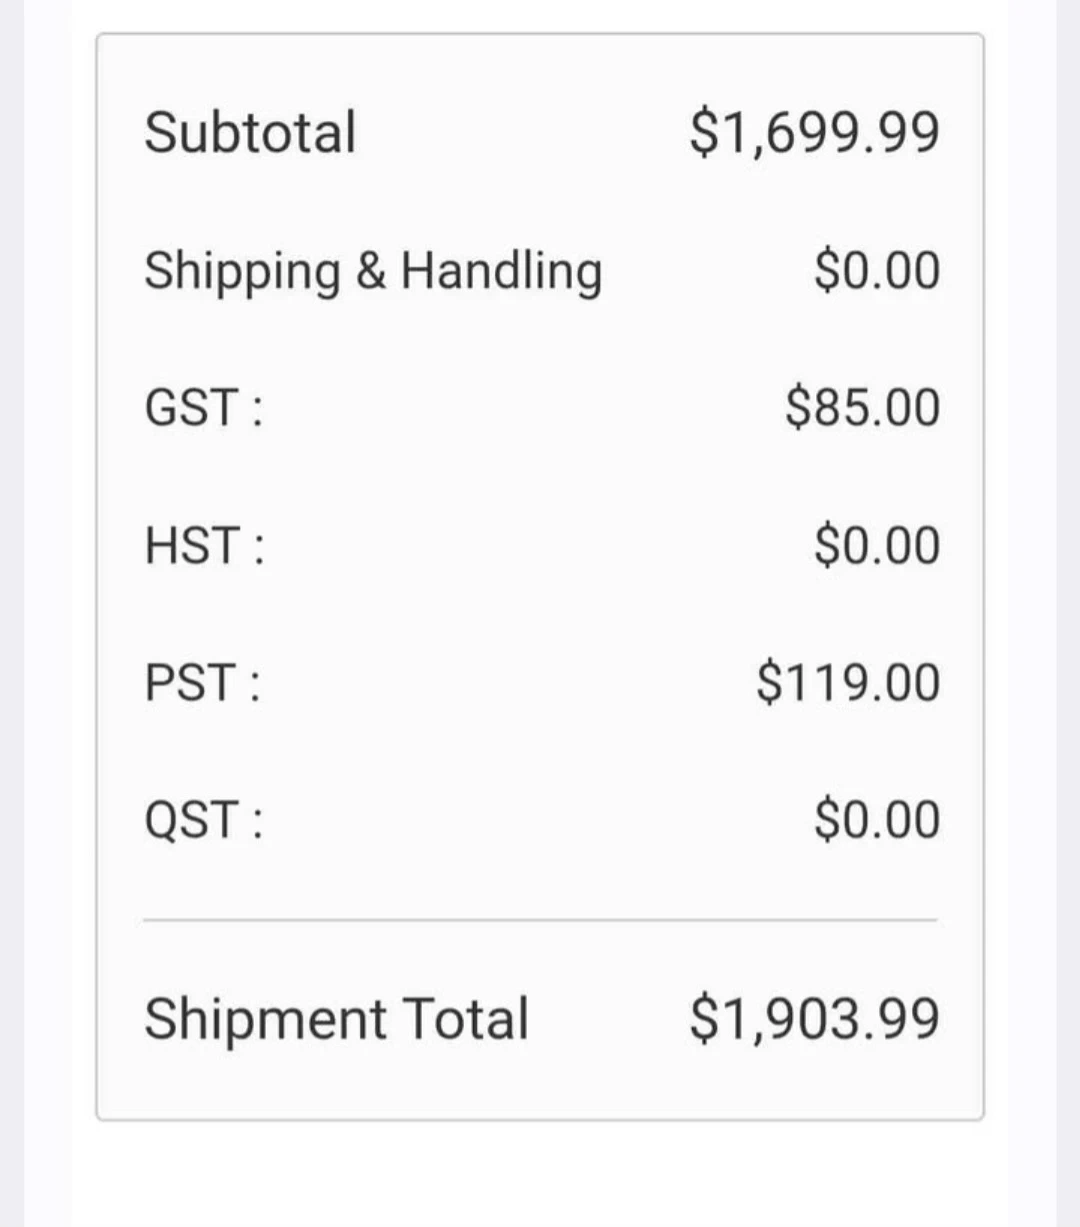Image resolution: width=1080 pixels, height=1227 pixels.
Task: Click the GST label
Action: [205, 408]
